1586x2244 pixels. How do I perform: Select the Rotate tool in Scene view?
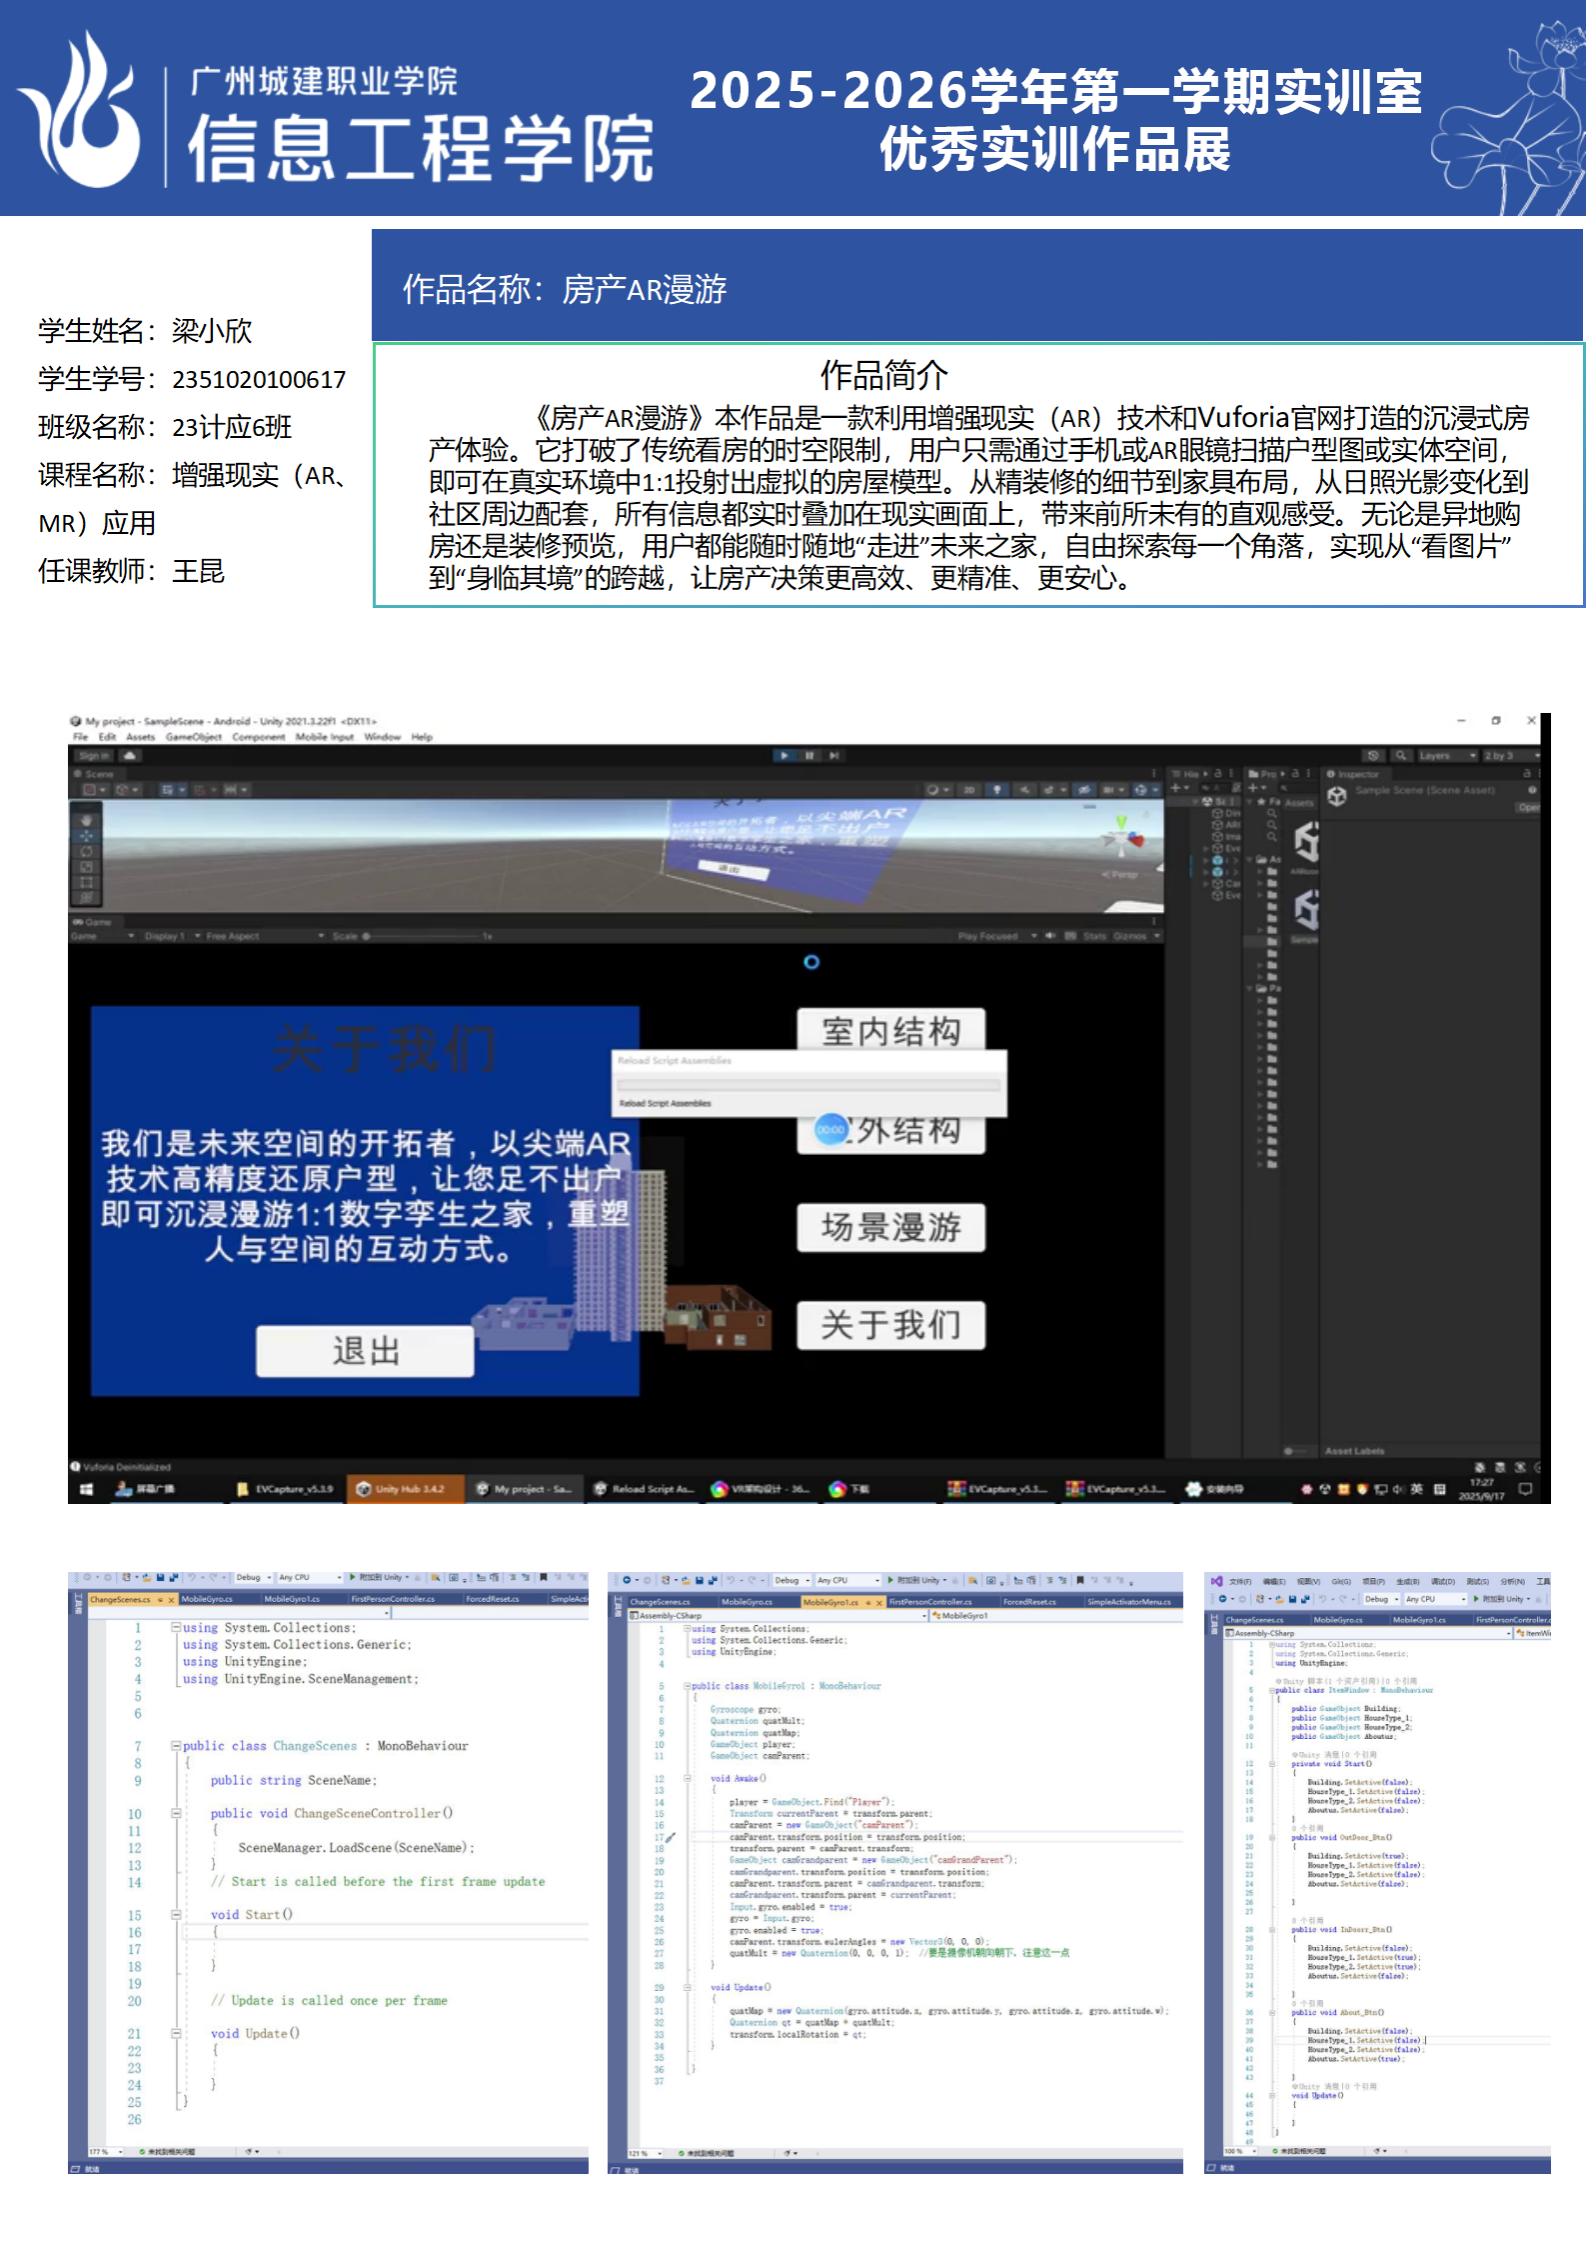click(x=86, y=851)
